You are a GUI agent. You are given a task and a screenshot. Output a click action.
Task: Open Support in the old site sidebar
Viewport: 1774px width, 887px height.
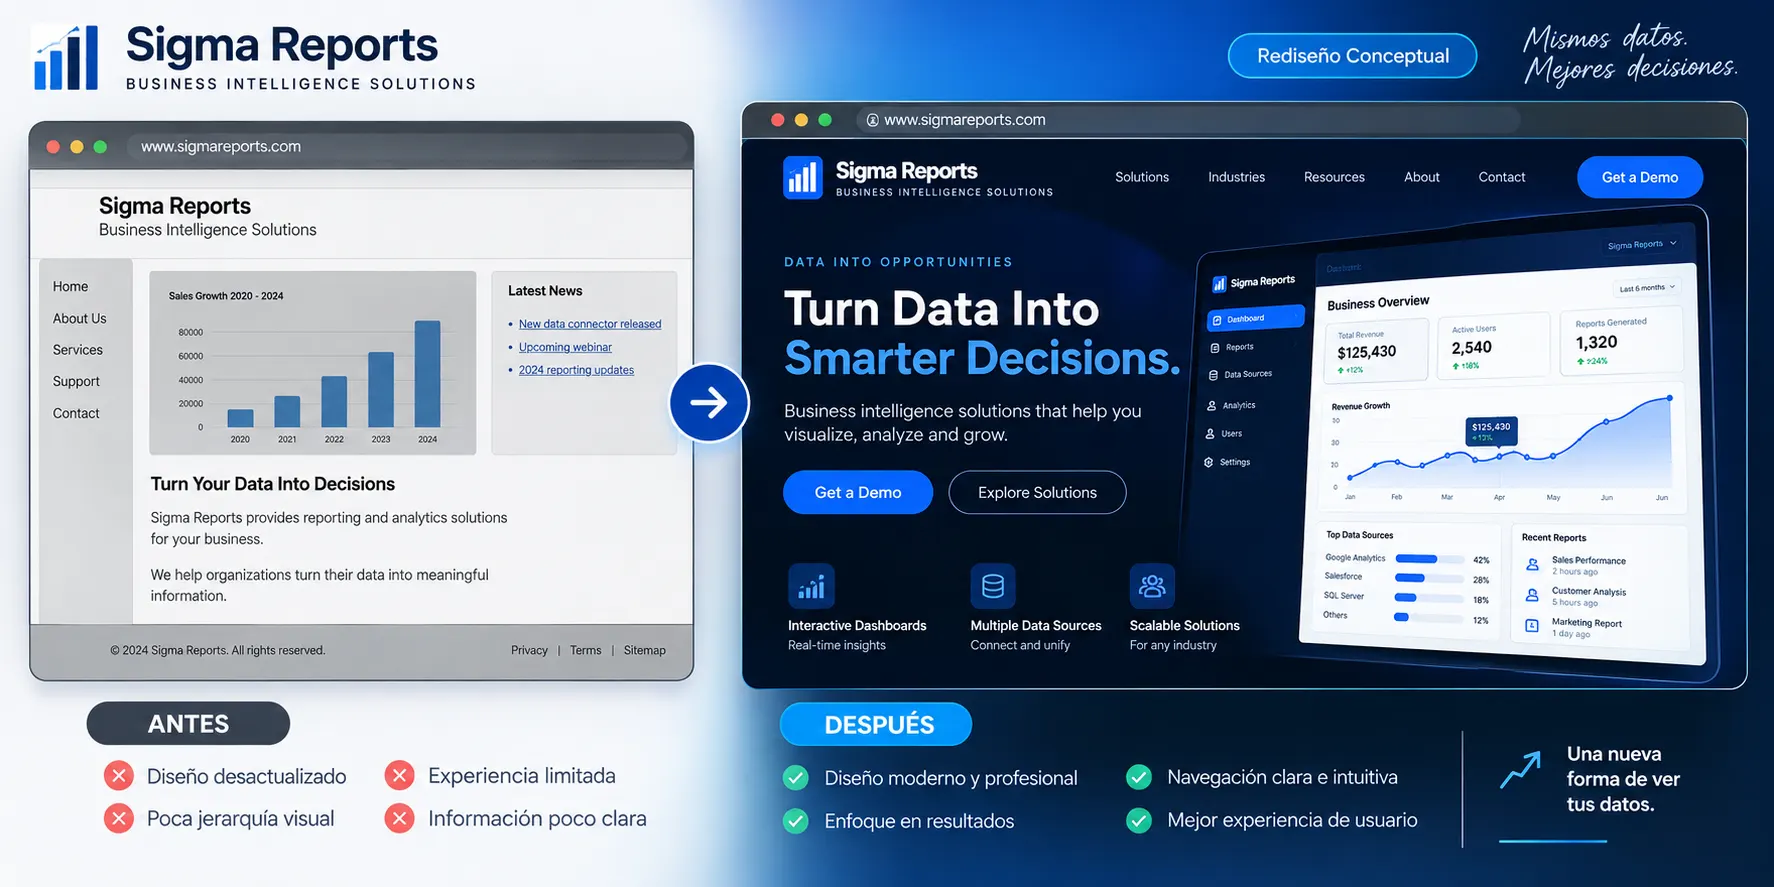76,381
